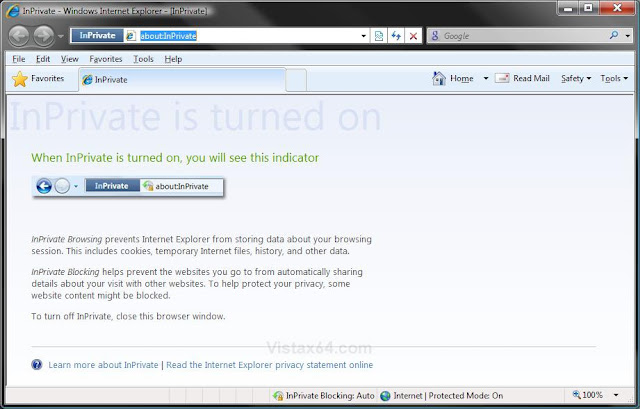This screenshot has height=409, width=640.
Task: Open the search provider dropdown arrow
Action: (x=627, y=36)
